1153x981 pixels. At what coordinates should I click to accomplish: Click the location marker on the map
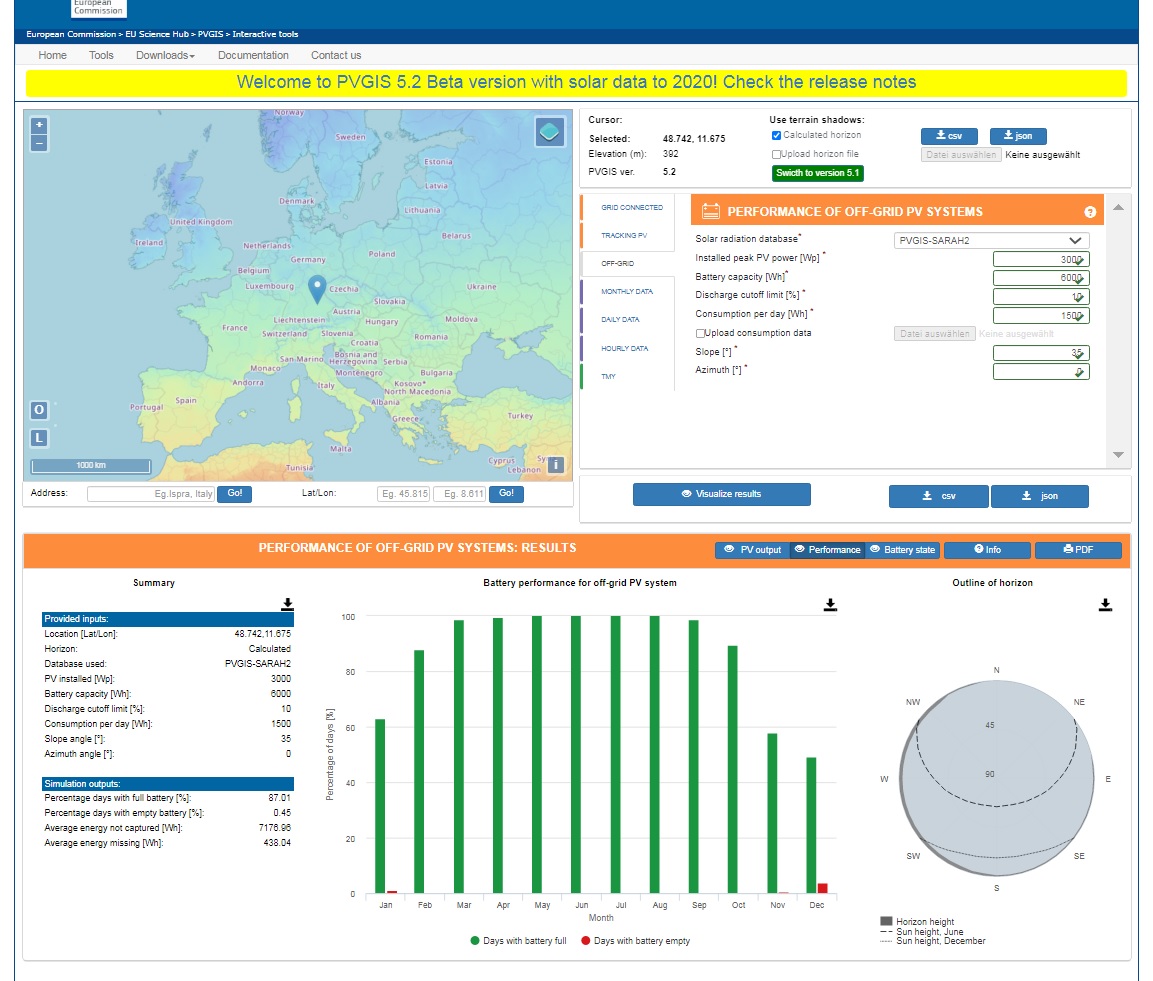(x=317, y=289)
